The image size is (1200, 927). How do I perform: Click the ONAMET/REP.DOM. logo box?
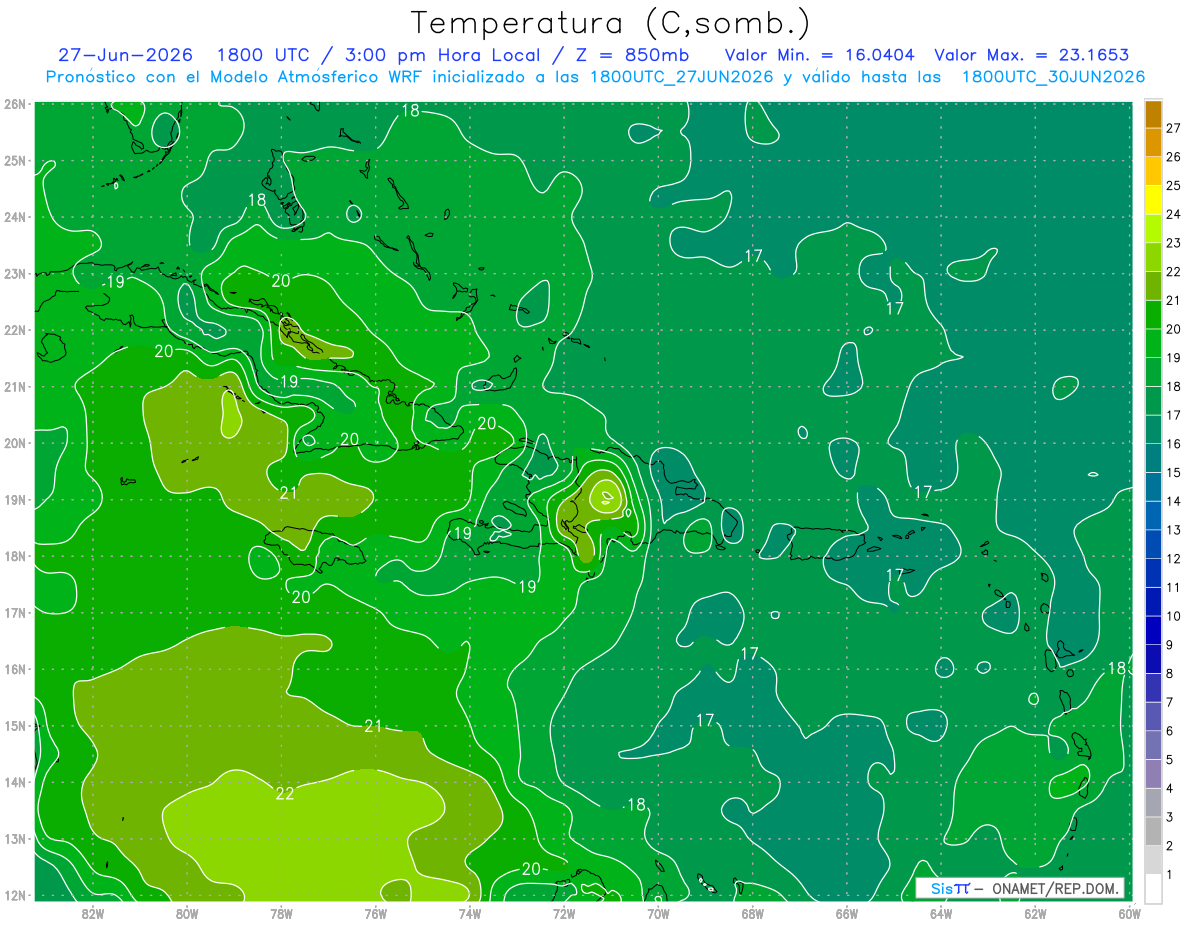pyautogui.click(x=1020, y=888)
